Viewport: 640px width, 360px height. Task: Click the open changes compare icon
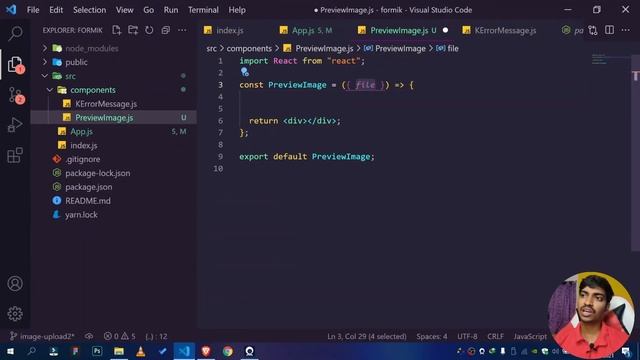point(593,30)
